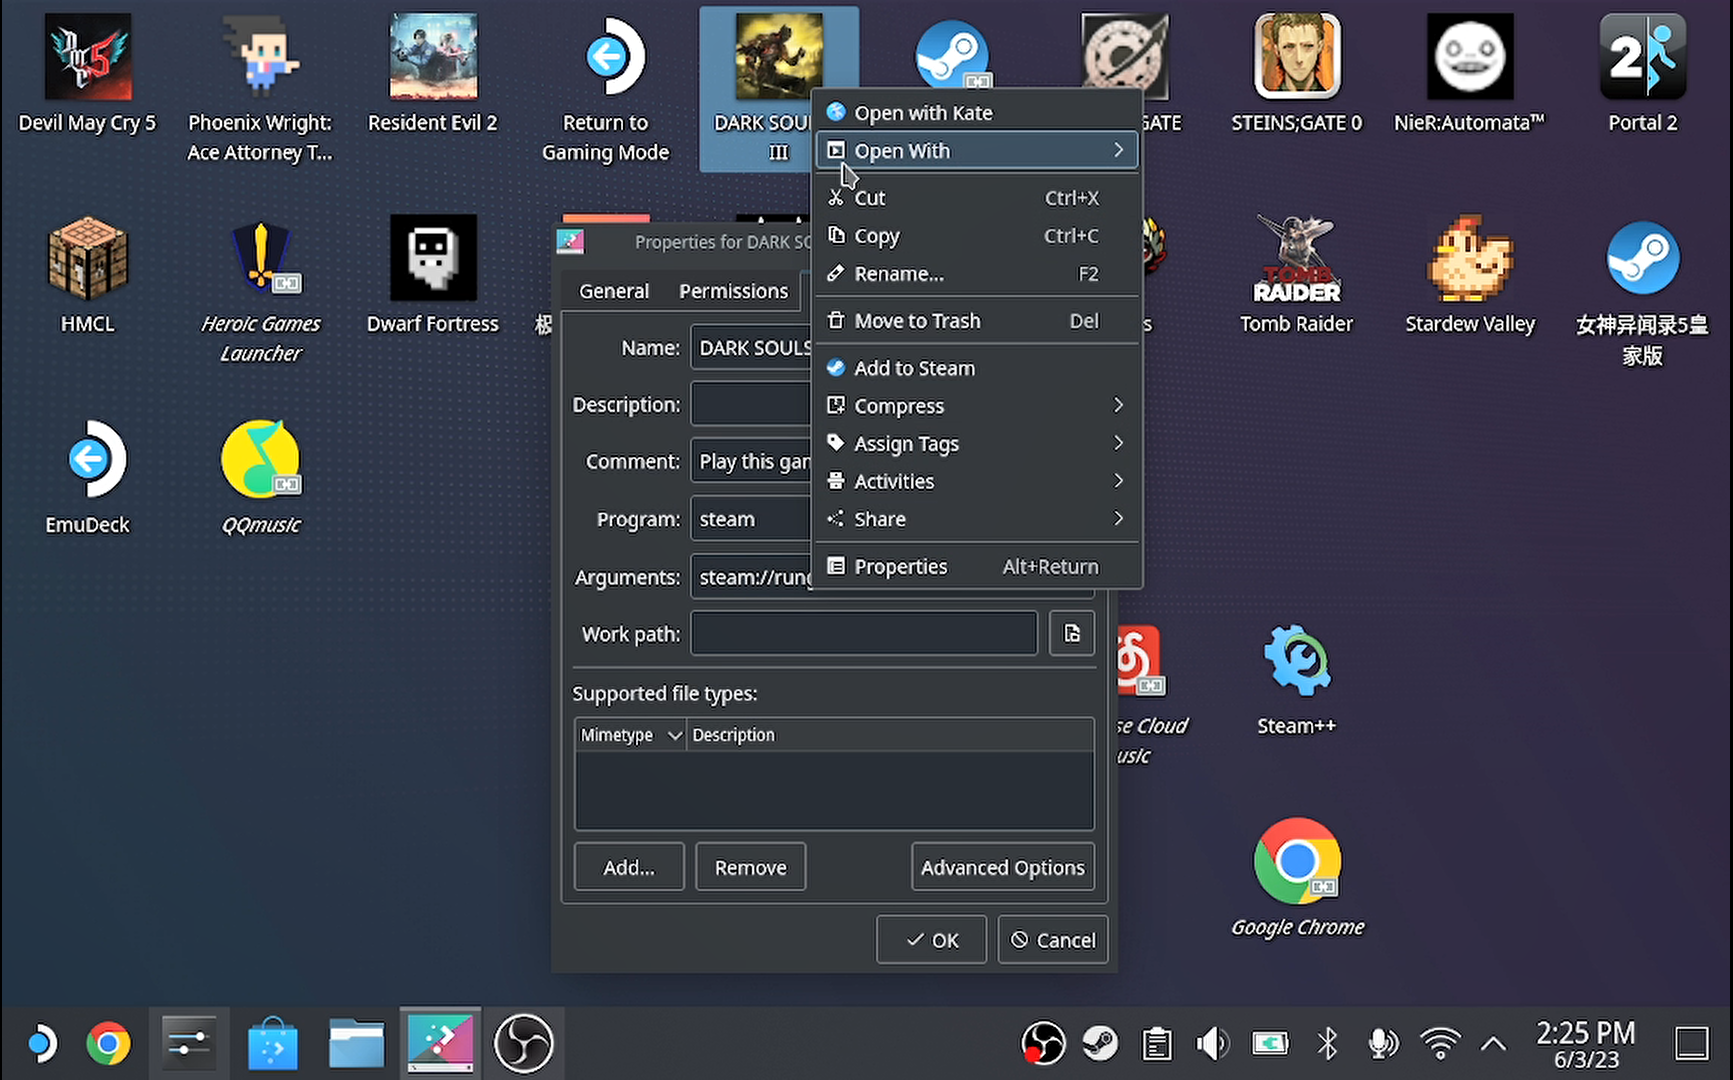Open the audio volume tray icon

[1212, 1044]
